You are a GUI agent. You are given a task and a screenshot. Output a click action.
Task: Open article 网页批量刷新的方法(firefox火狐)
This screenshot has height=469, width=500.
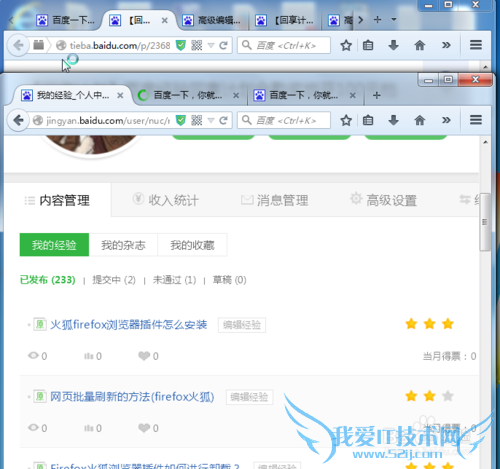point(132,397)
